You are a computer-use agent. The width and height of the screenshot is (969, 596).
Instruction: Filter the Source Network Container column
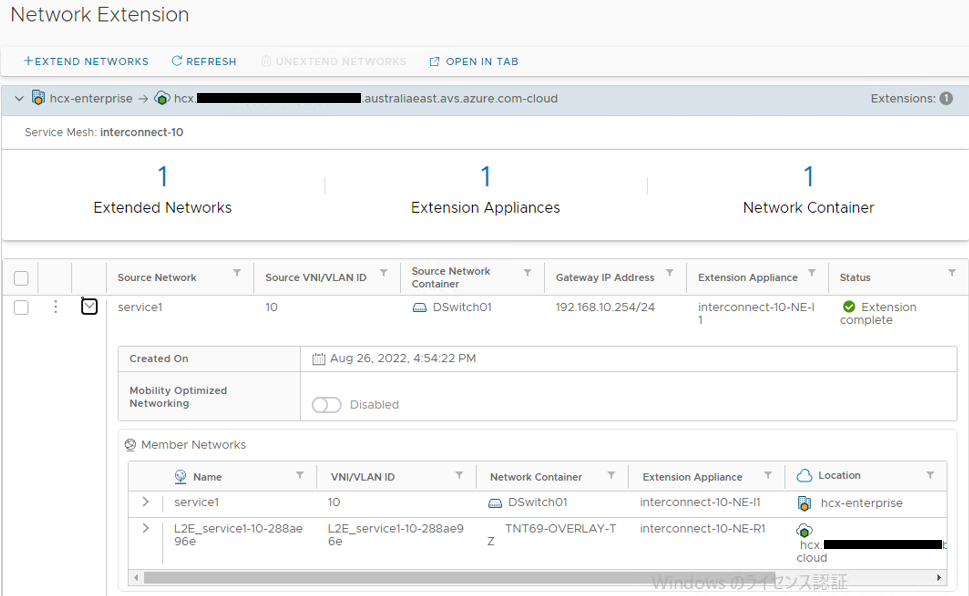tap(527, 273)
